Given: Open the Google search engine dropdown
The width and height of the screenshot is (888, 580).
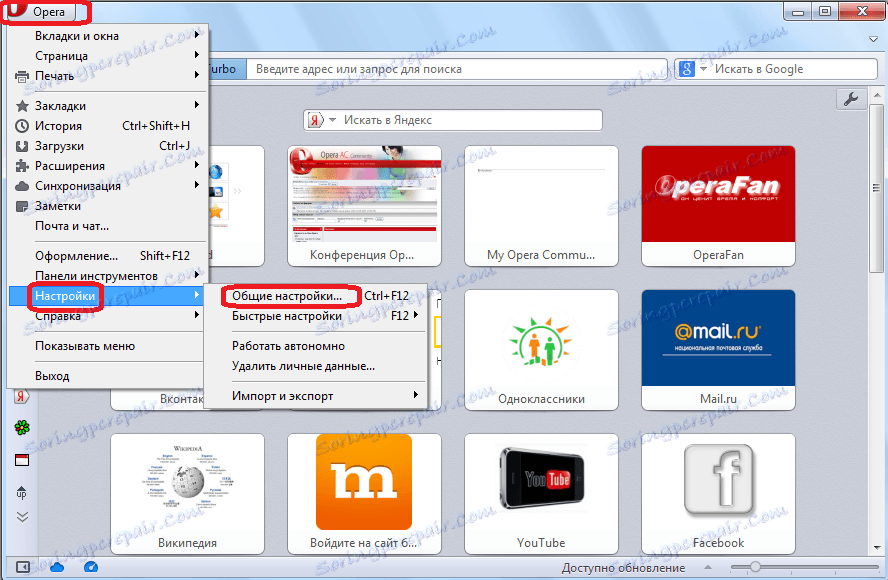Looking at the screenshot, I should click(703, 69).
